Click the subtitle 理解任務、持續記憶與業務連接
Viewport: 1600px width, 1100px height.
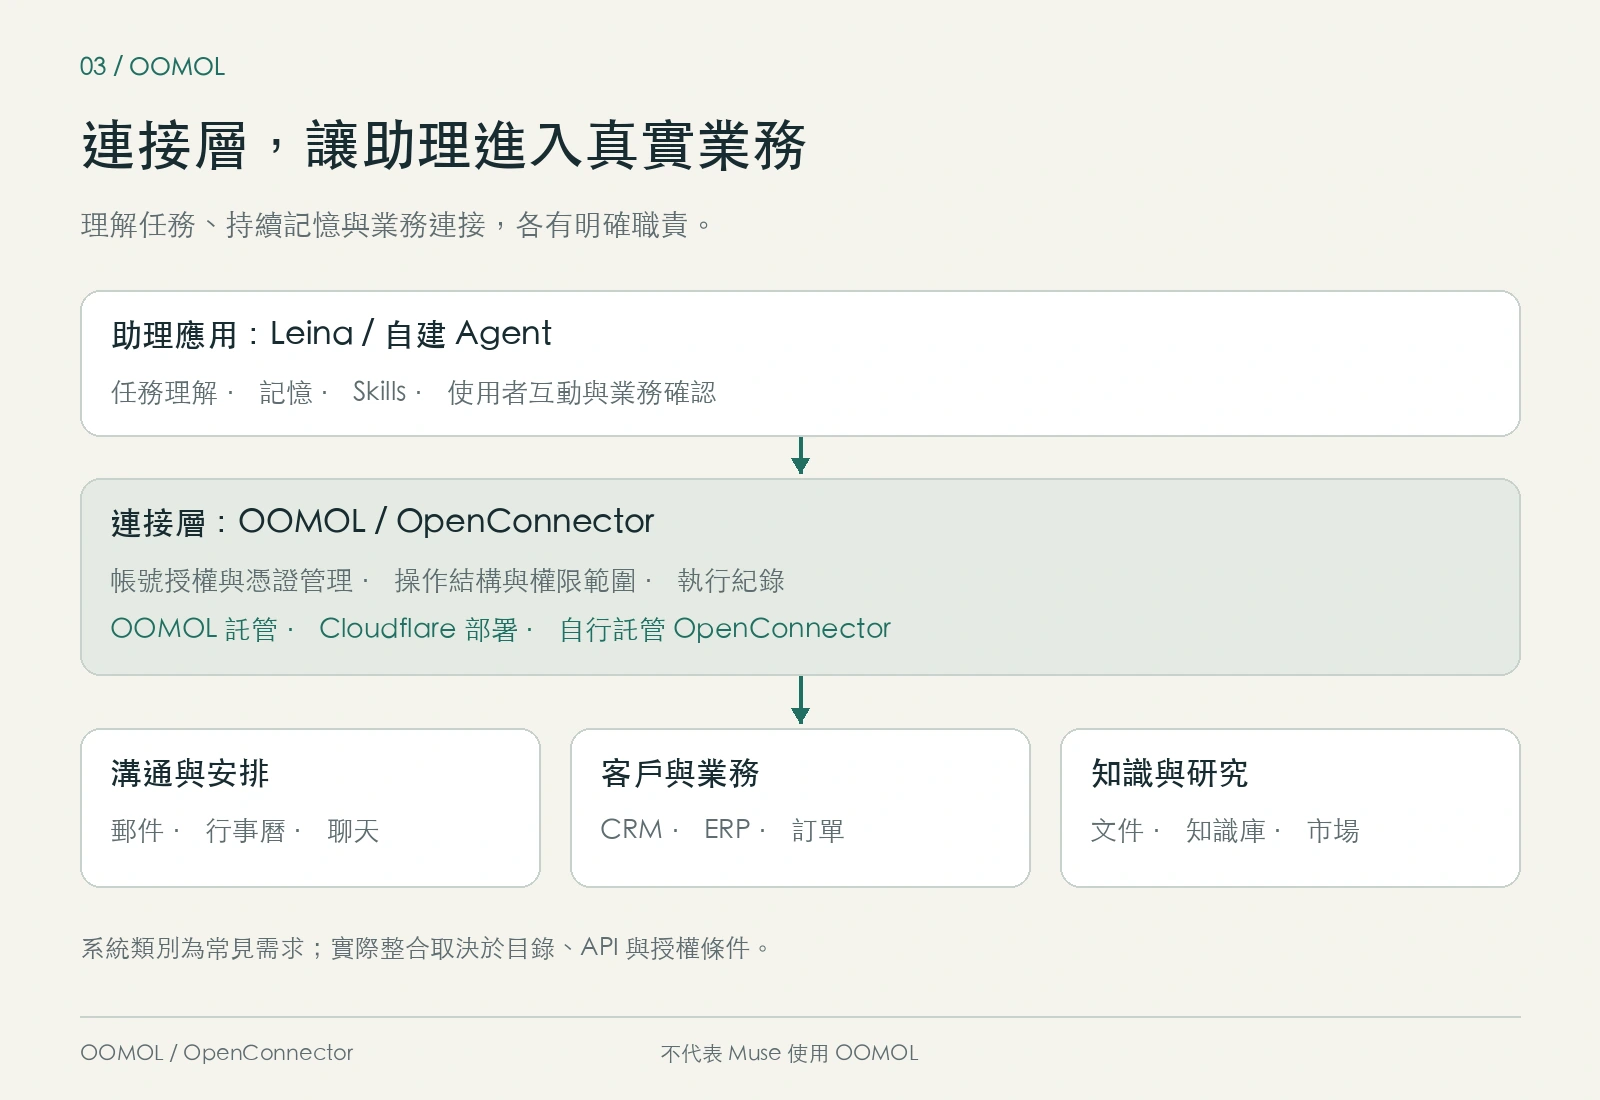tap(284, 225)
